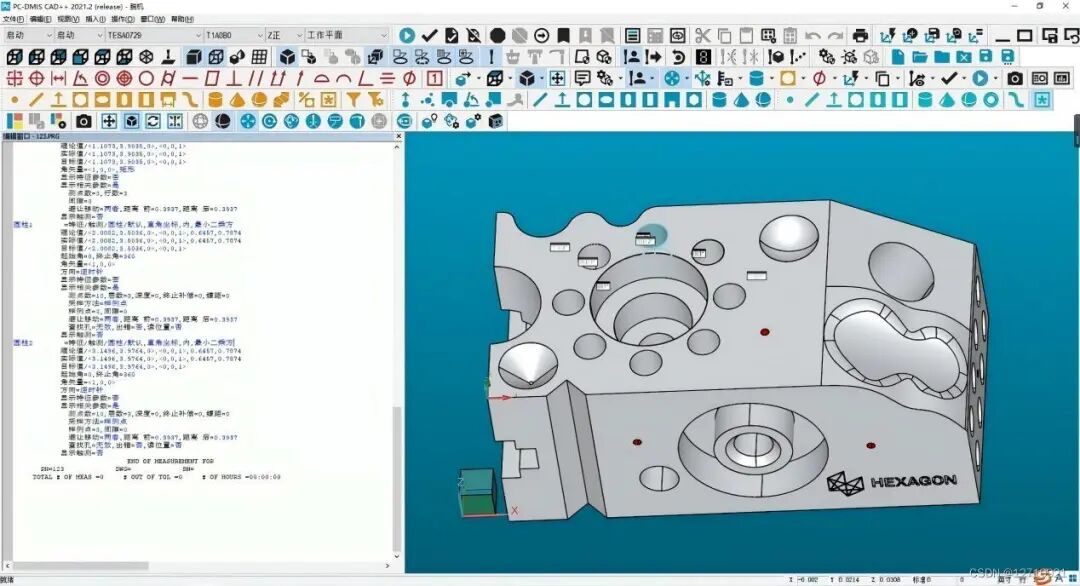This screenshot has width=1080, height=586.
Task: Select the orange cone feature icon
Action: click(237, 100)
